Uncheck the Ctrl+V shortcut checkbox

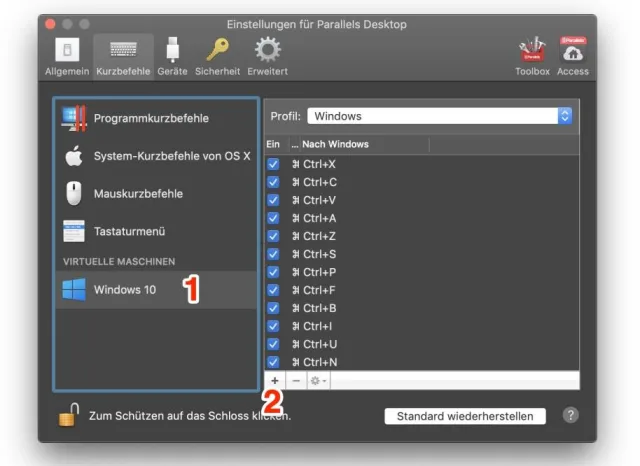tap(273, 200)
